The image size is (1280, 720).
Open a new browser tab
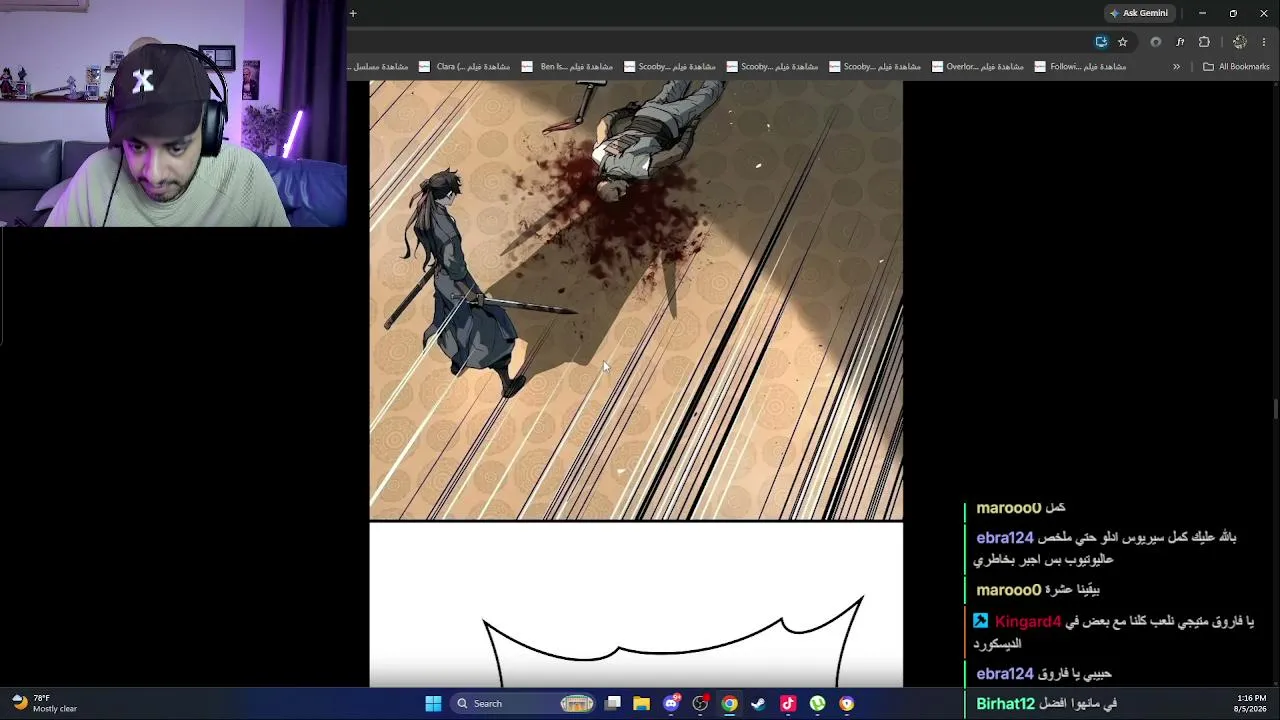pos(353,13)
